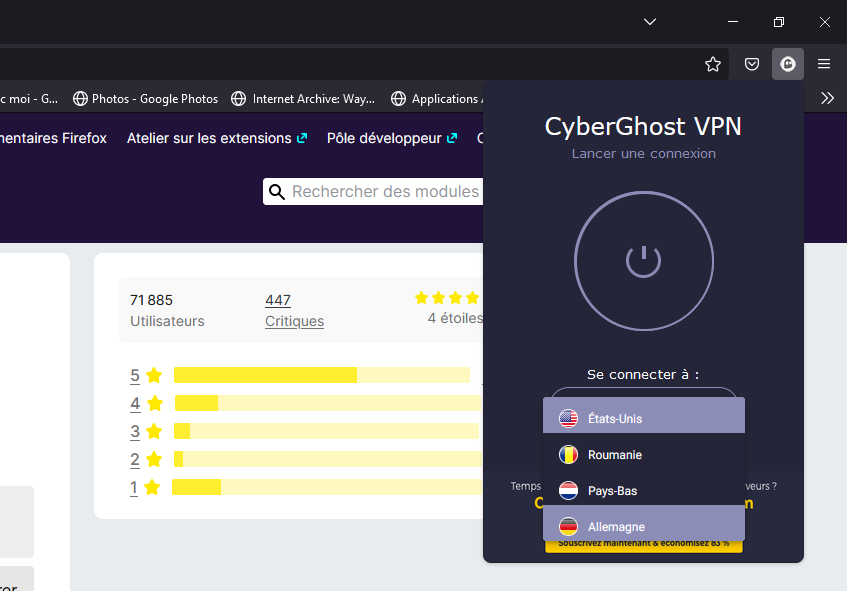
Task: Click the 5-star rating bar
Action: (322, 375)
